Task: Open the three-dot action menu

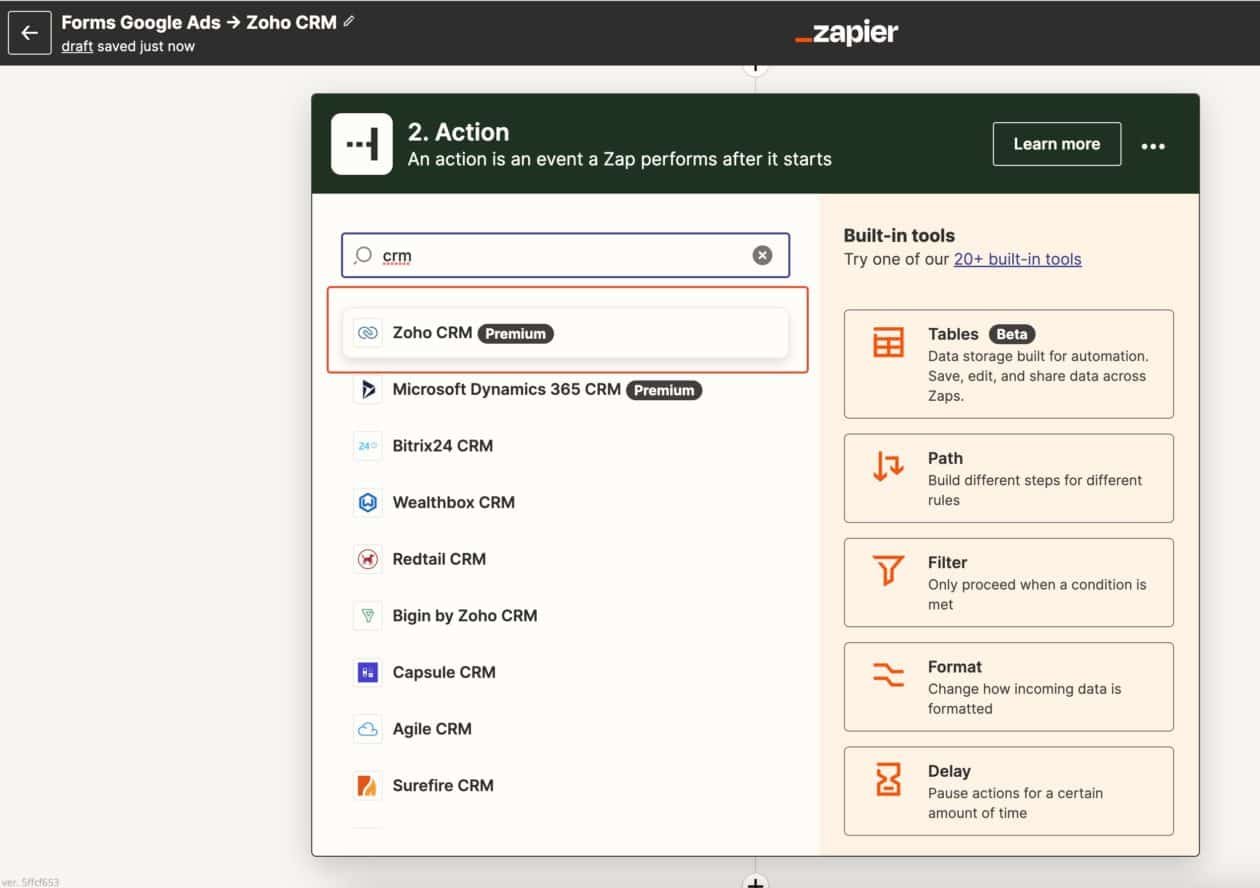Action: pos(1153,146)
